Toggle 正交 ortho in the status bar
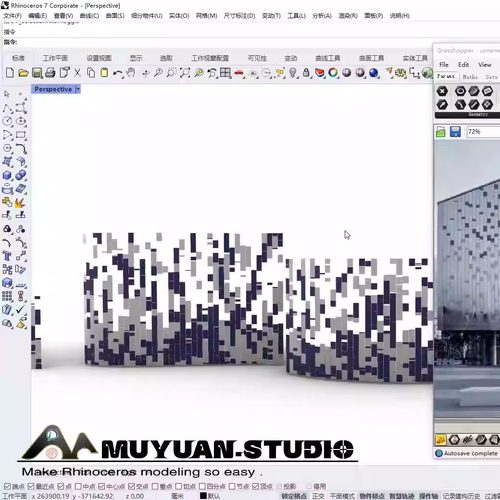 click(318, 496)
